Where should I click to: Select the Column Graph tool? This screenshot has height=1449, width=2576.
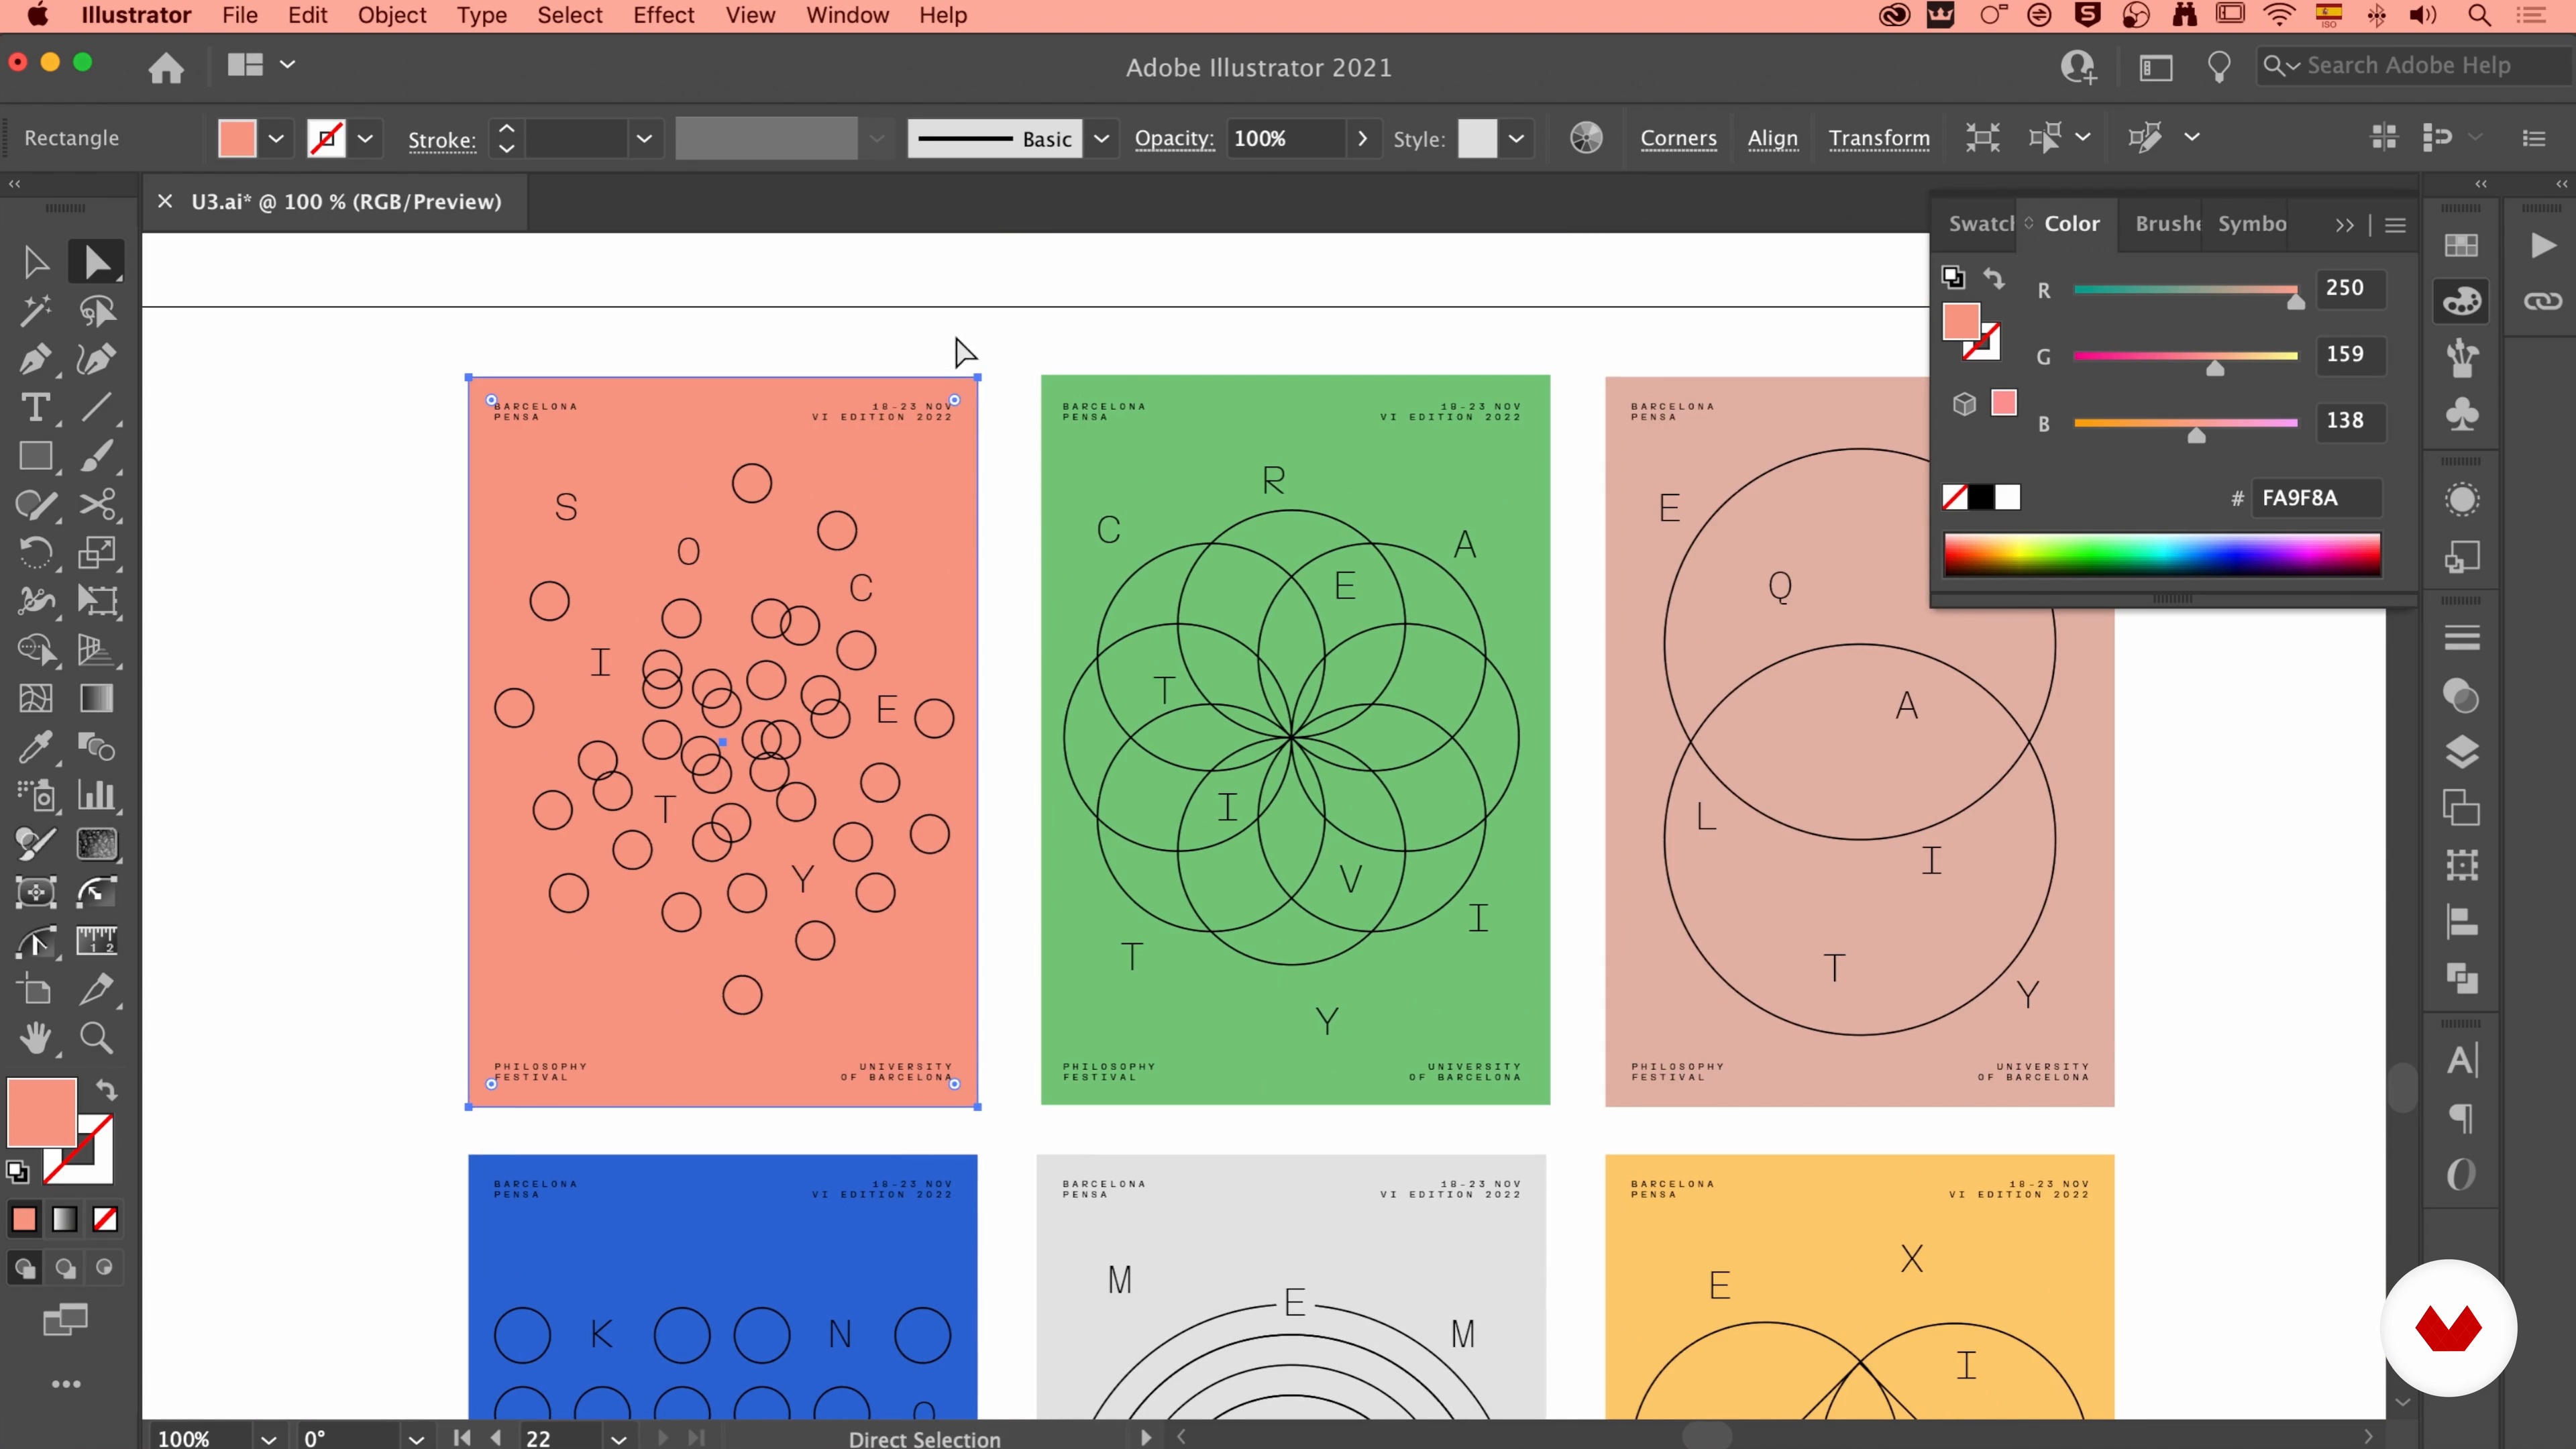[x=97, y=795]
